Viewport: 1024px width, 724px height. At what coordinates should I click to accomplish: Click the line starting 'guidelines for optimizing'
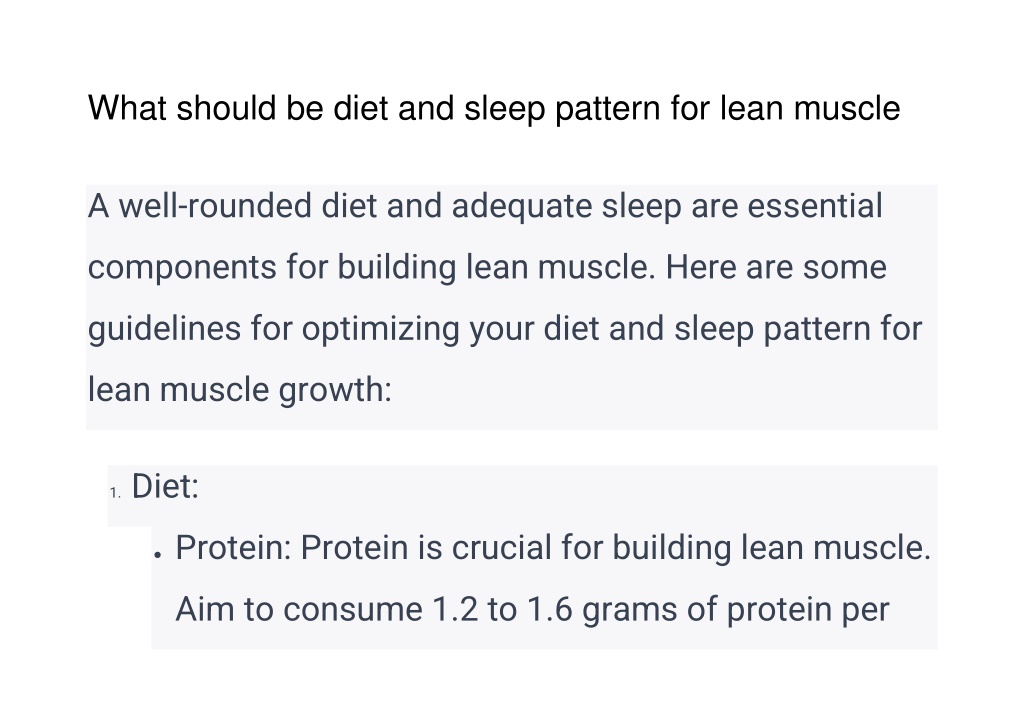[x=505, y=328]
